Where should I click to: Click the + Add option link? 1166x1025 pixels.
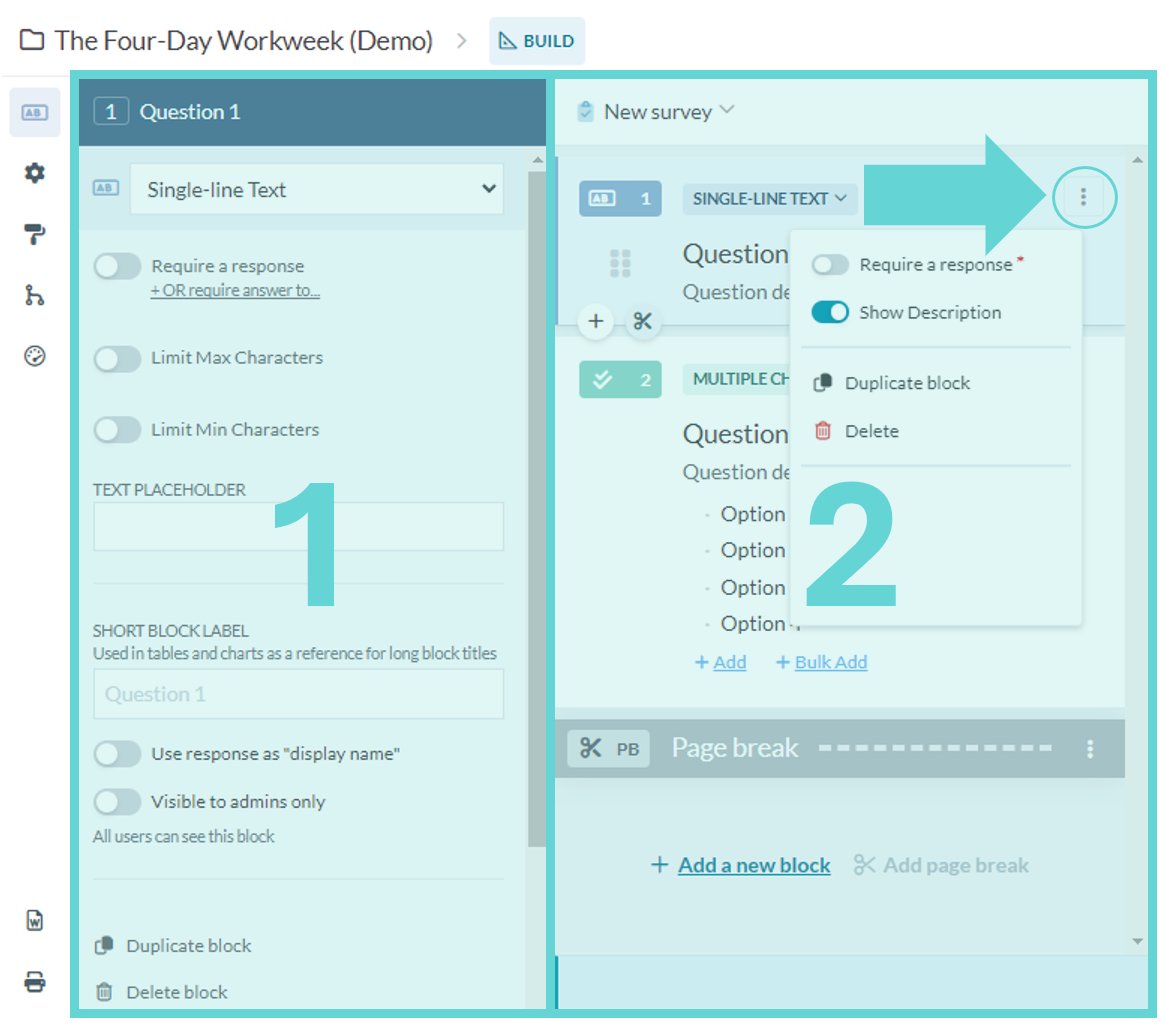721,662
